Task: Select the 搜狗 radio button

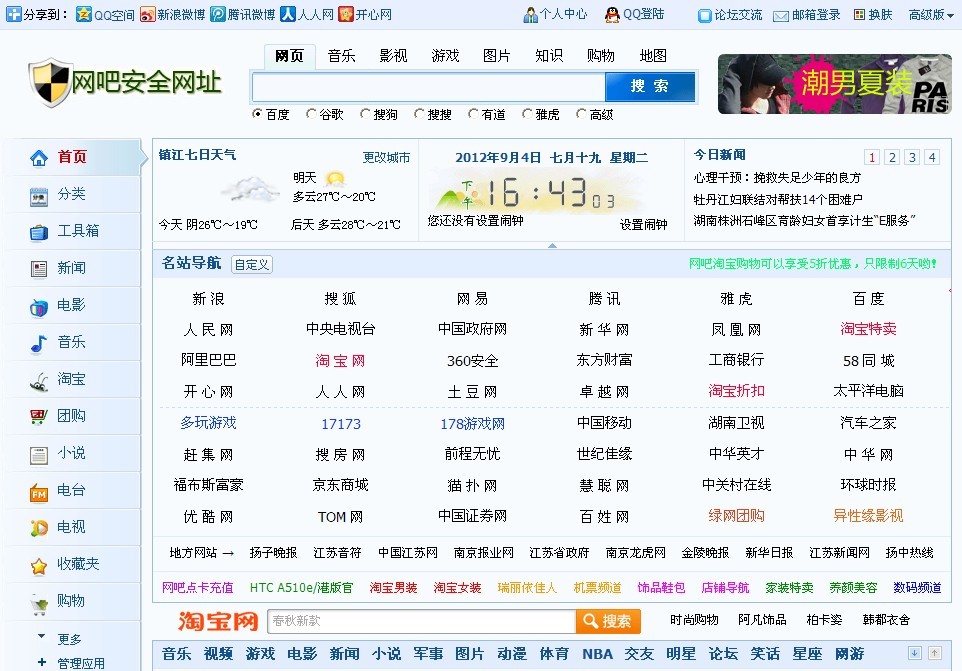Action: [366, 114]
